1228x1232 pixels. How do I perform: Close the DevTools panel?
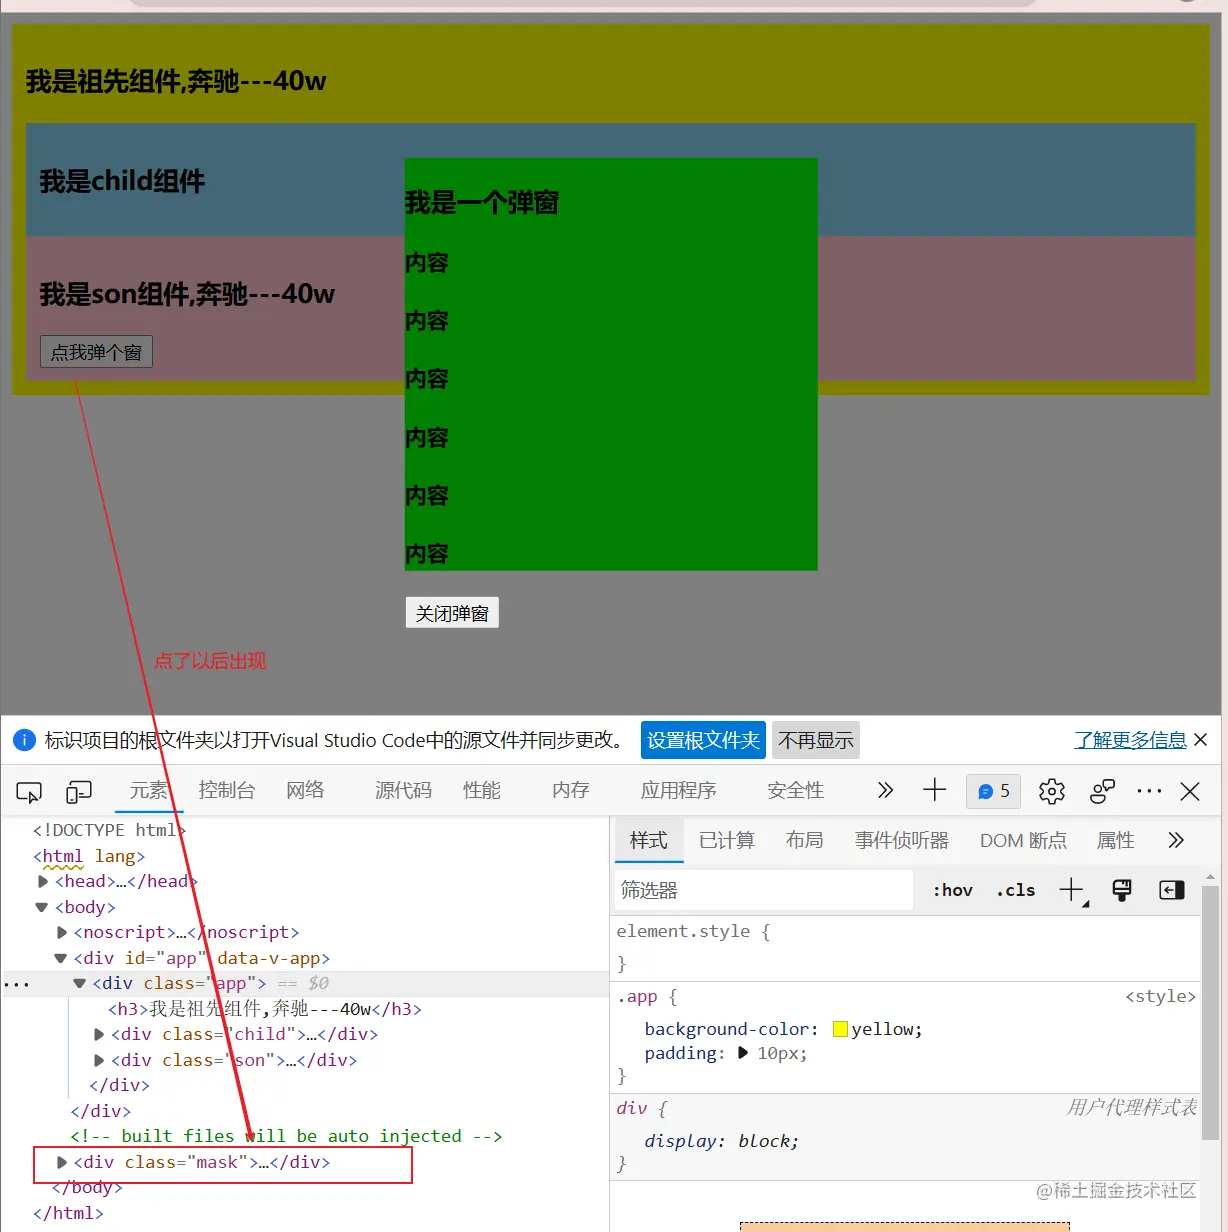point(1190,792)
